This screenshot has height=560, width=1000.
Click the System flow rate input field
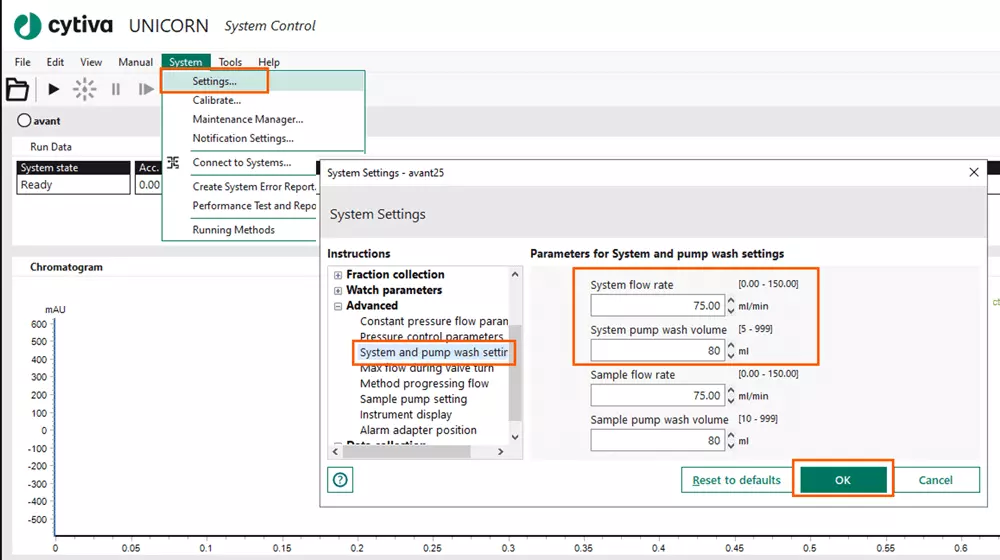click(658, 306)
